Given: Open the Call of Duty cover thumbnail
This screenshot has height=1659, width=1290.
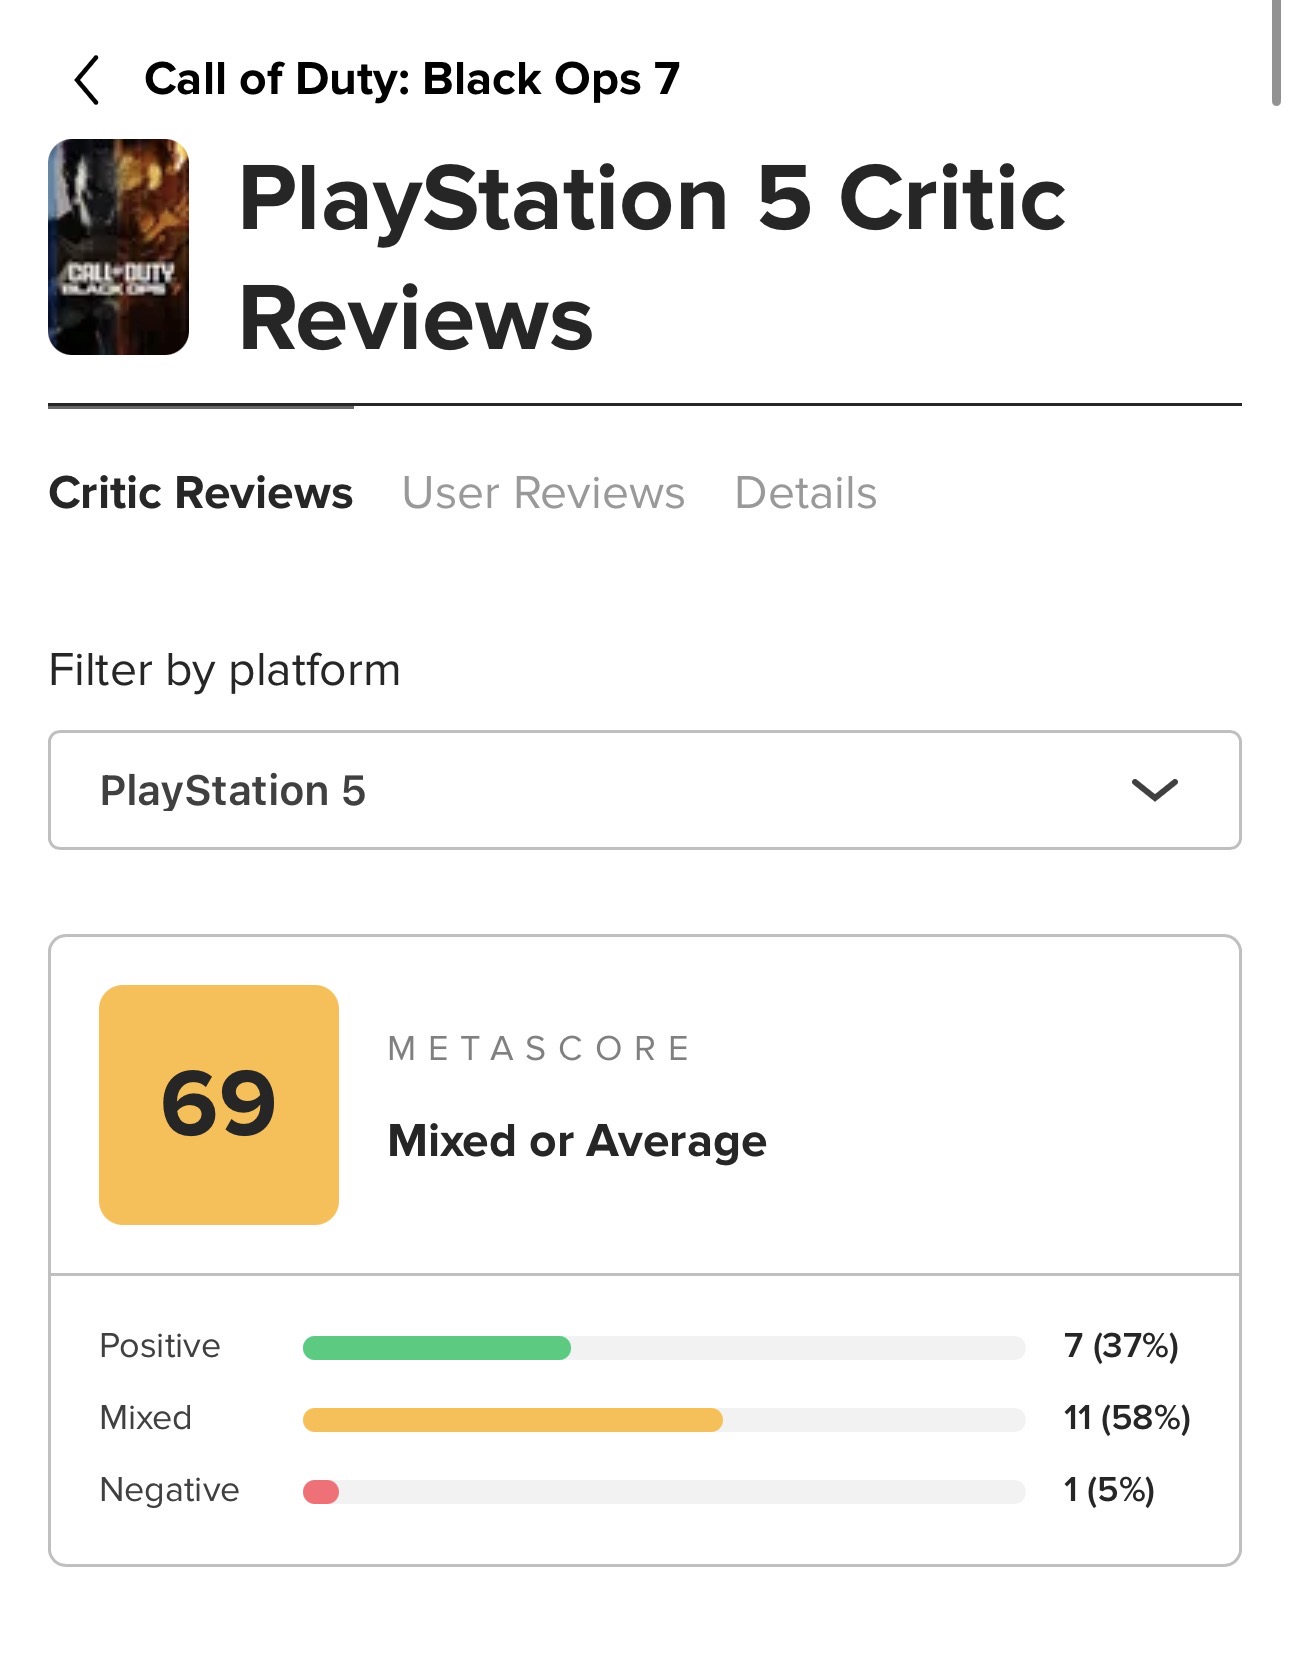Looking at the screenshot, I should pos(119,247).
